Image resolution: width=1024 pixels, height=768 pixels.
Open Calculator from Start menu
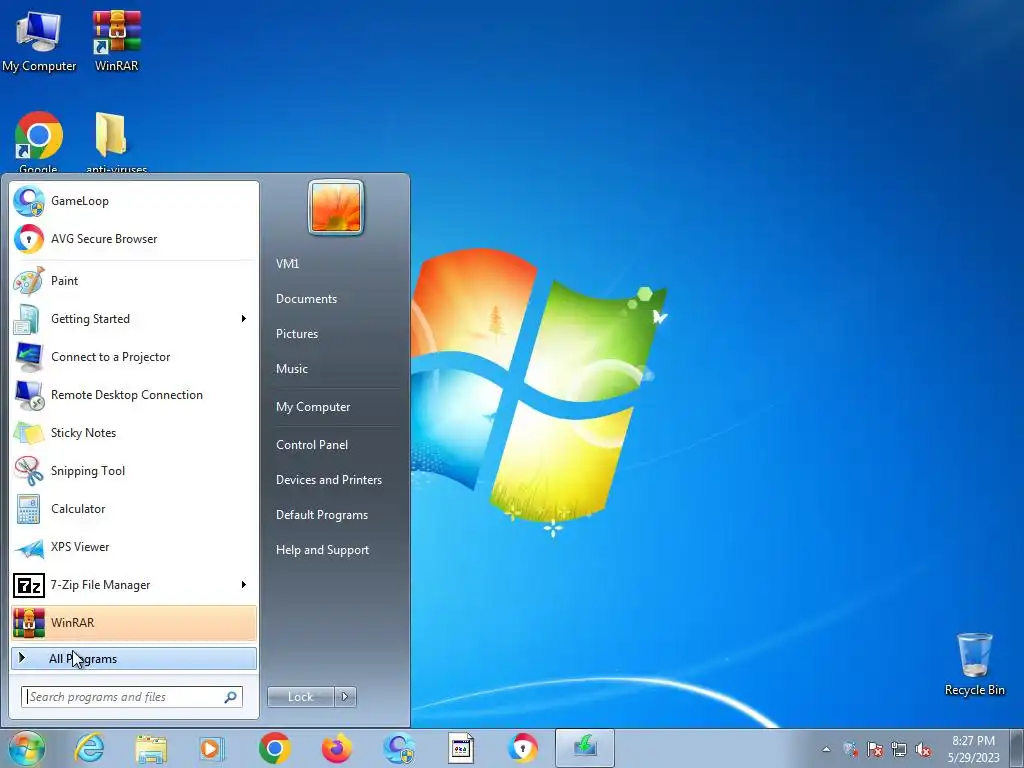(134, 509)
